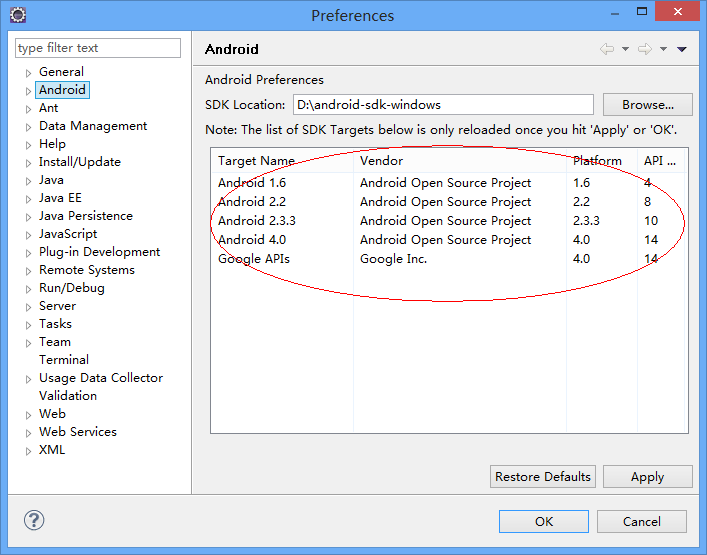
Task: Expand the Web Services node arrow
Action: (x=28, y=434)
